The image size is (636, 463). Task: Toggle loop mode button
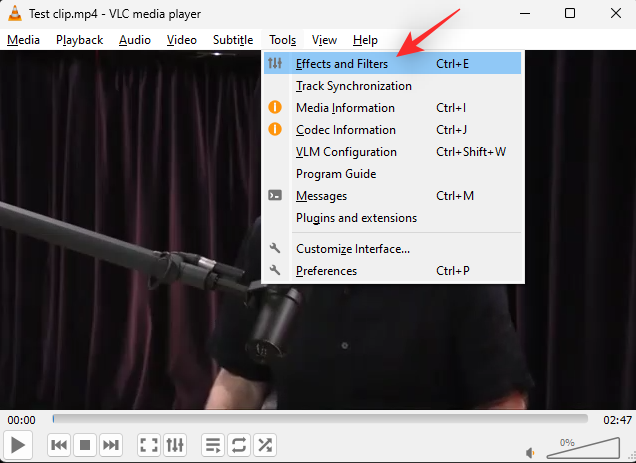239,445
